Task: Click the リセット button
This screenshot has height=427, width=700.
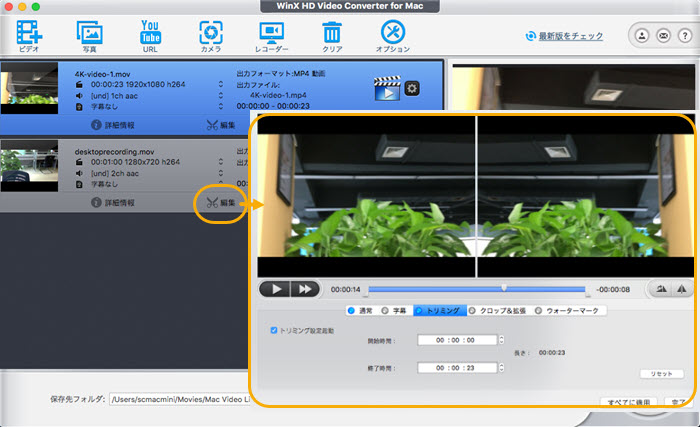Action: pyautogui.click(x=662, y=374)
